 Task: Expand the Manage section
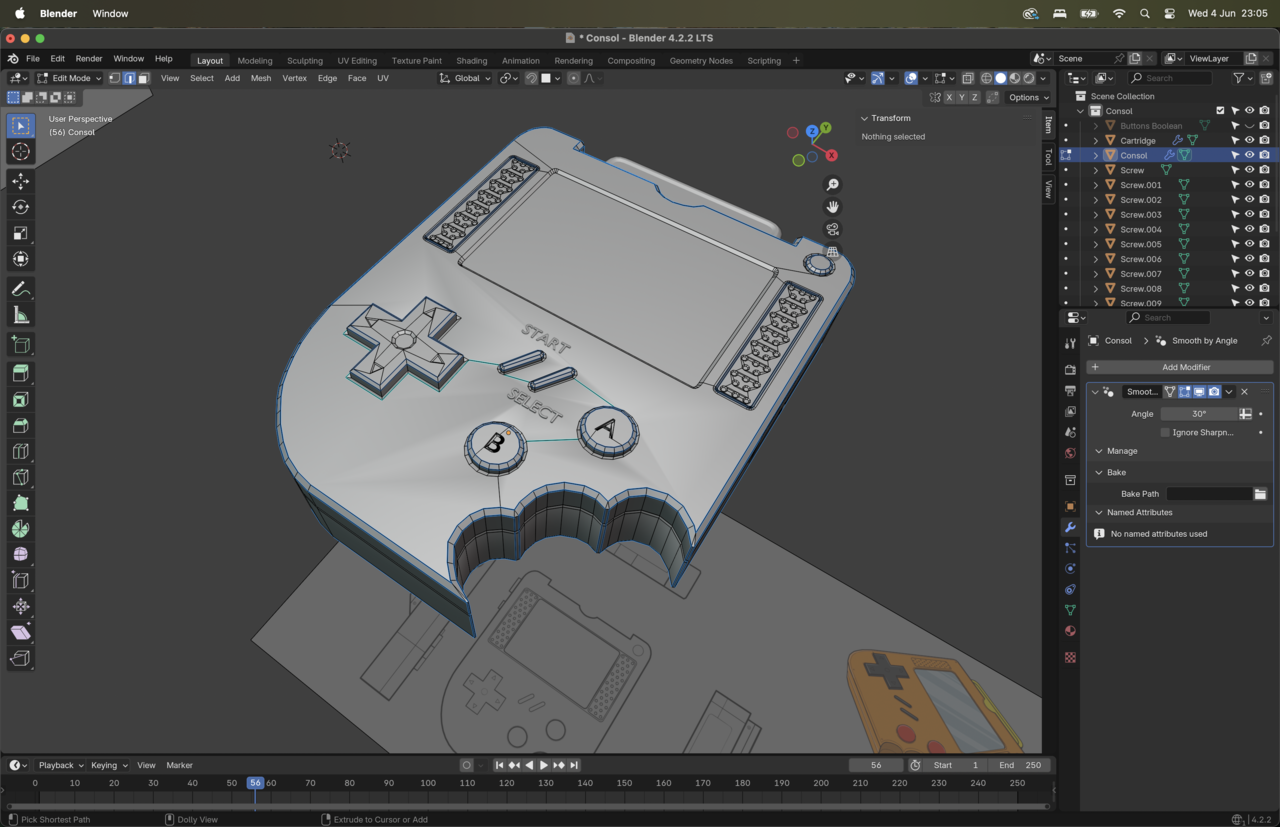(x=1122, y=451)
